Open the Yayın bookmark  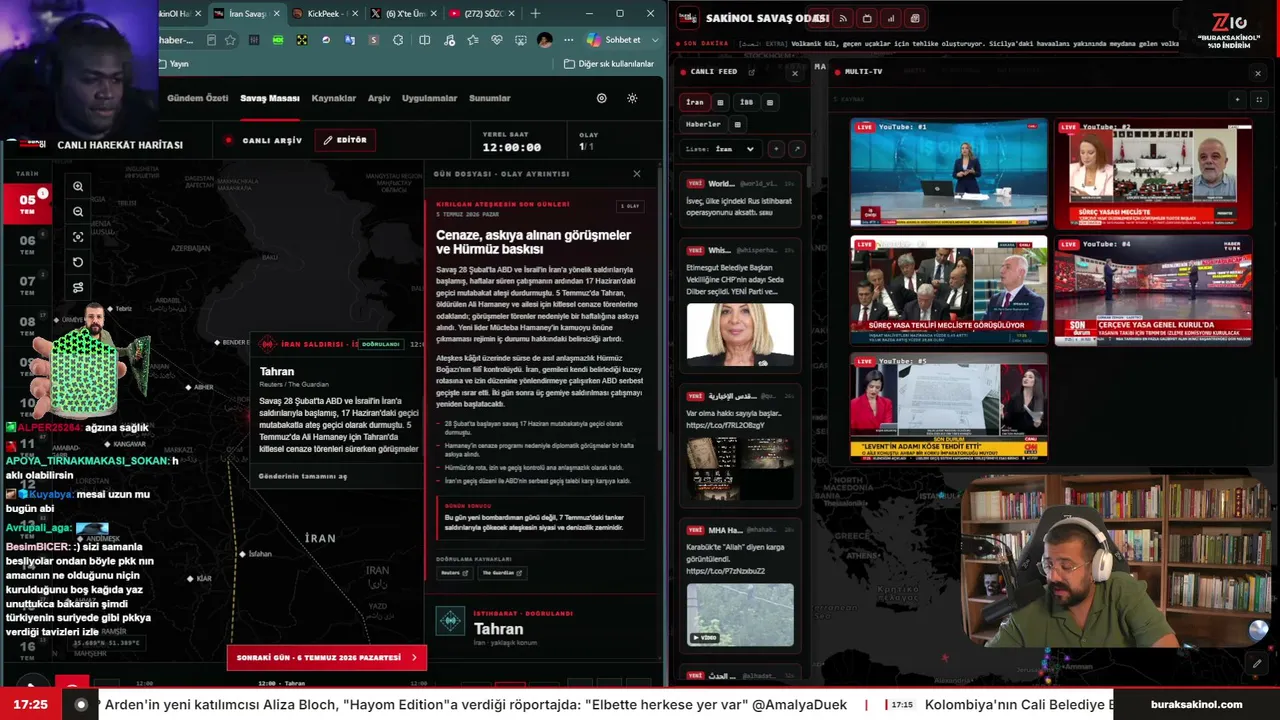[173, 64]
